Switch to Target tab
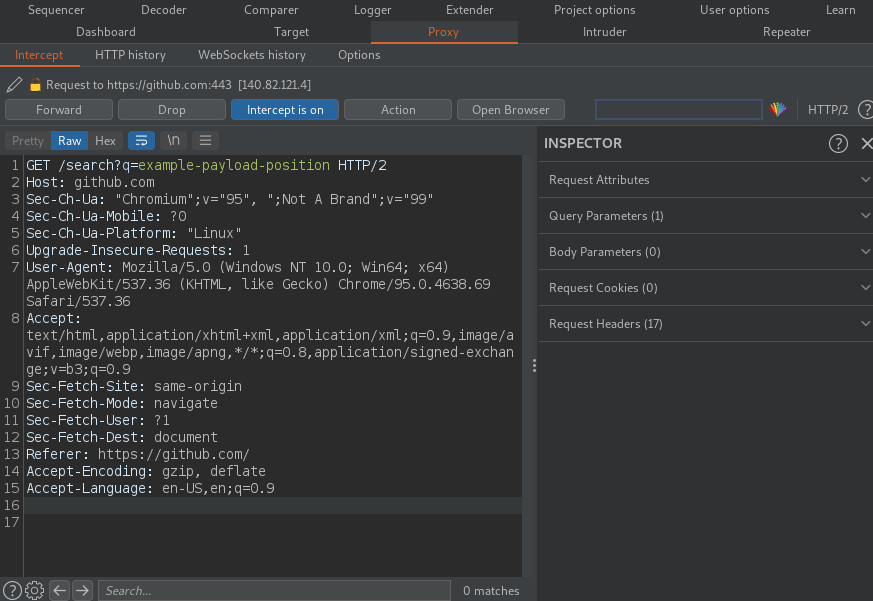Viewport: 873px width, 601px height. click(291, 32)
